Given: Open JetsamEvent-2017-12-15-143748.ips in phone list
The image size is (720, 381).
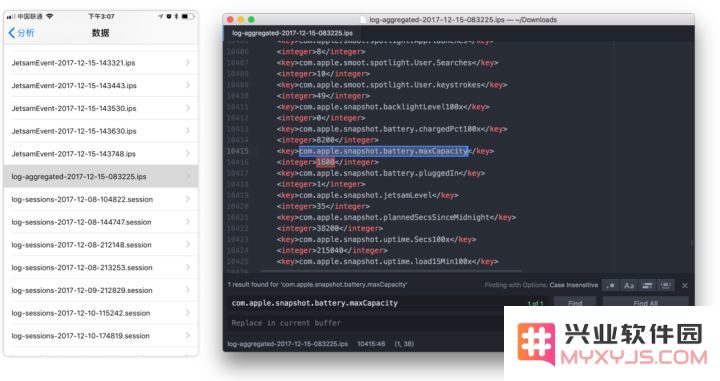Looking at the screenshot, I should coord(101,154).
